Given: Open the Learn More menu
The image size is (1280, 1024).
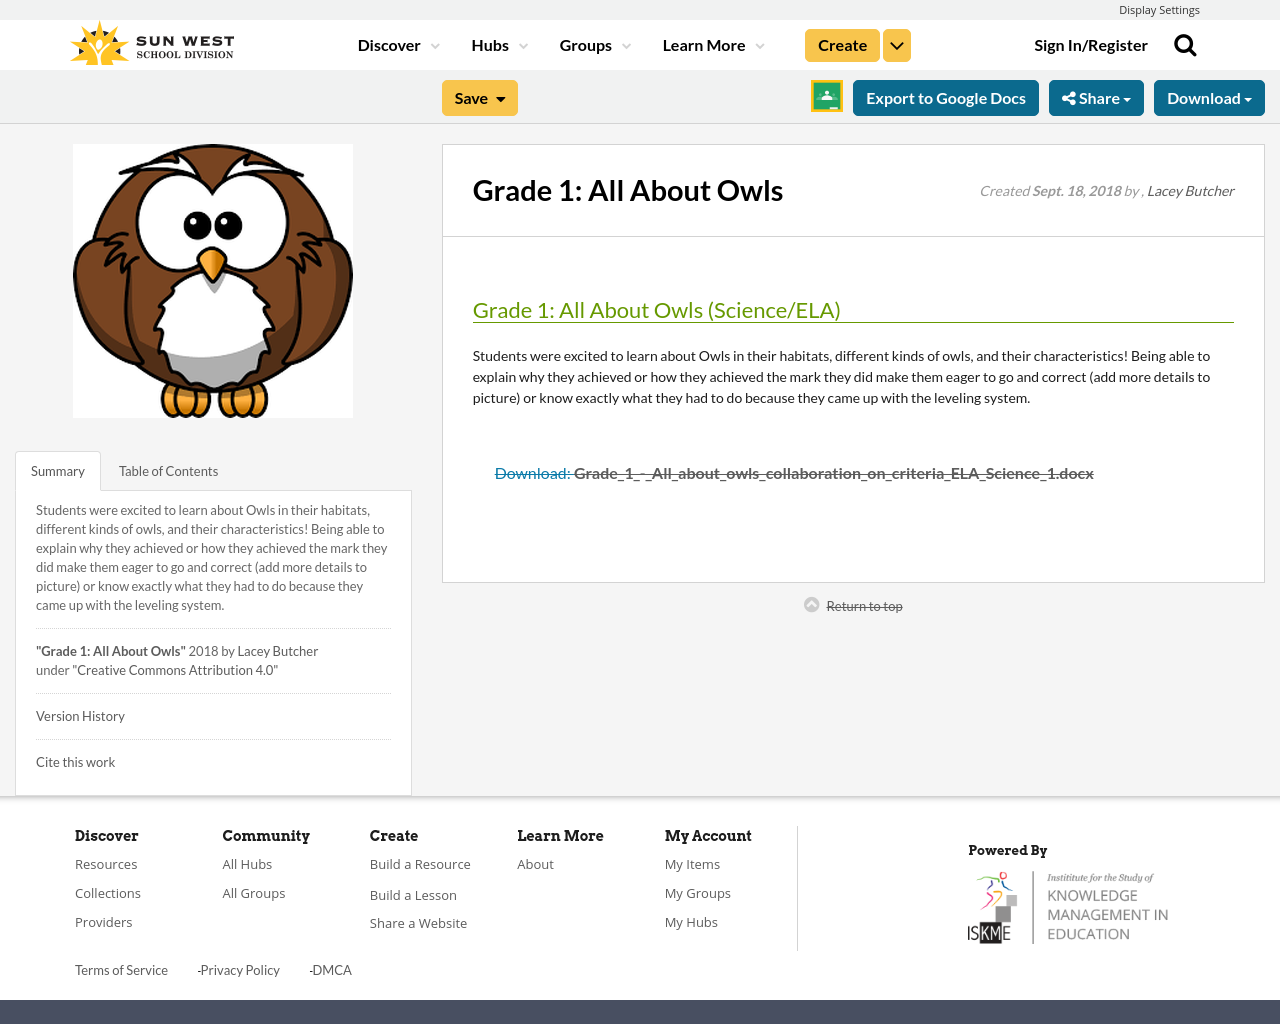Looking at the screenshot, I should [x=704, y=44].
